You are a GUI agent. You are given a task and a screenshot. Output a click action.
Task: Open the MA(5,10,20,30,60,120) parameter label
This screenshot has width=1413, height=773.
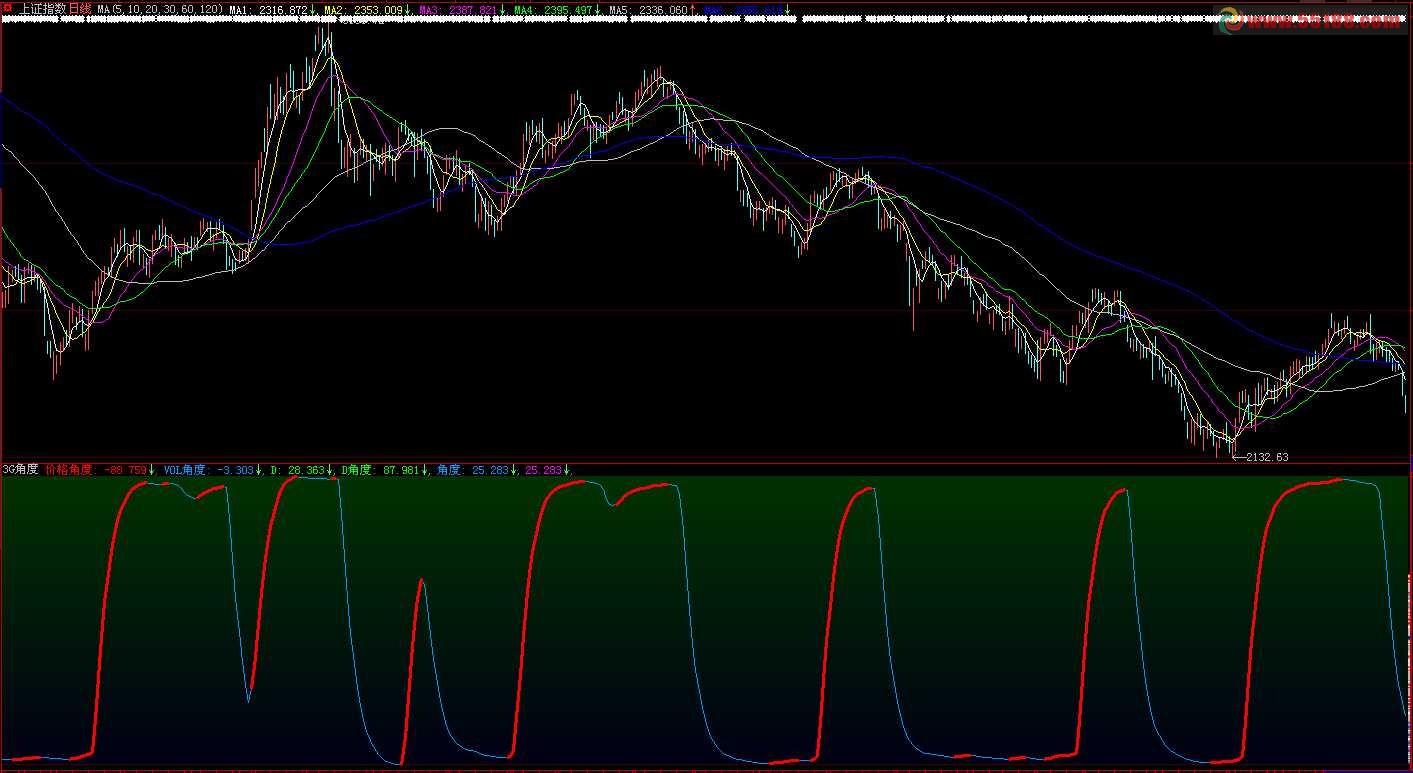tap(160, 10)
